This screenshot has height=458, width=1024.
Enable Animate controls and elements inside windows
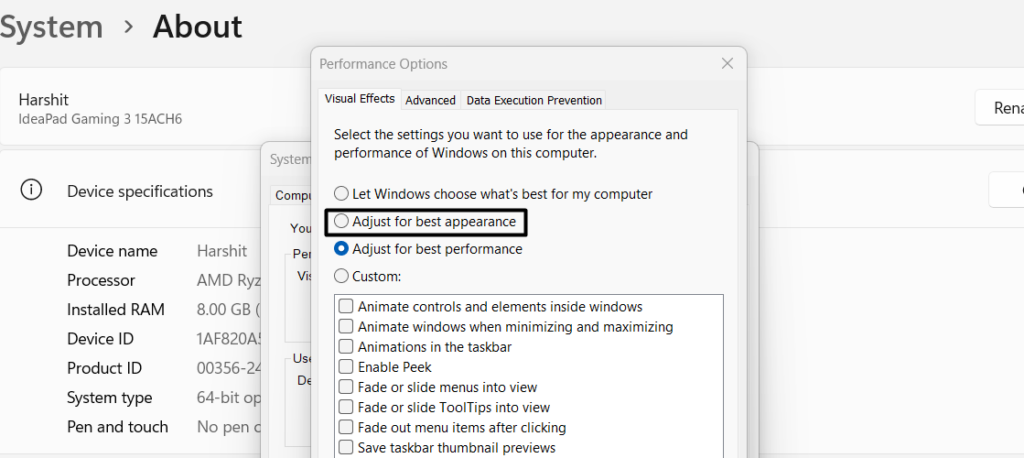[x=346, y=307]
